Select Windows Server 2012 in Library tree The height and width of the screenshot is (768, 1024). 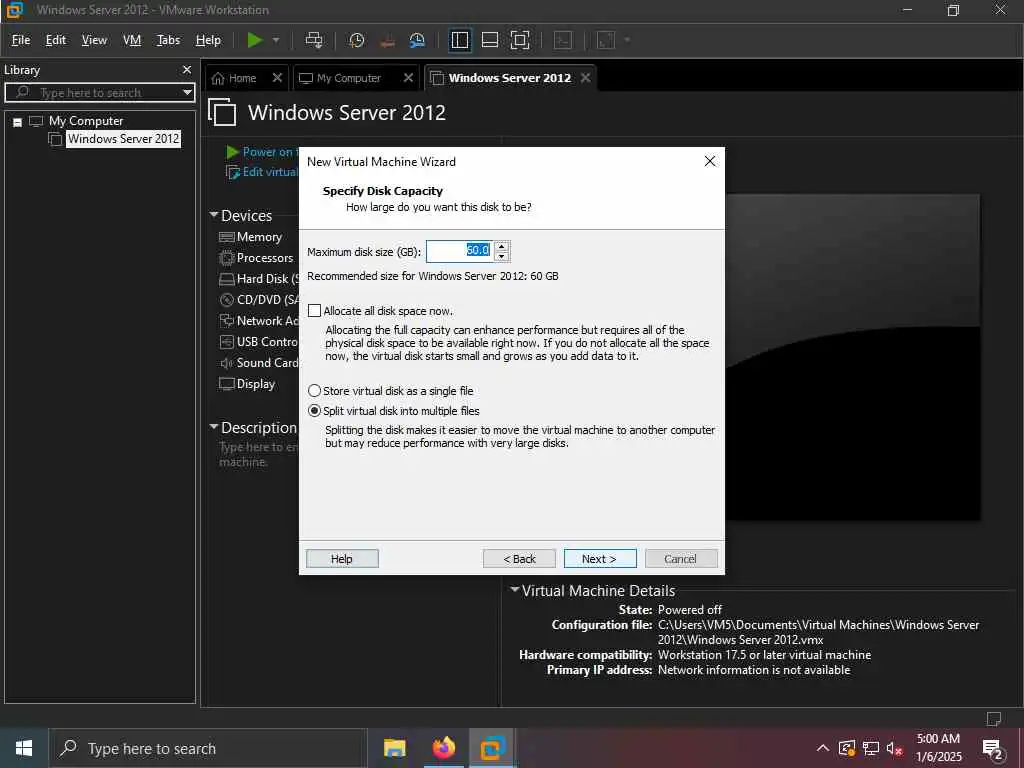coord(123,138)
